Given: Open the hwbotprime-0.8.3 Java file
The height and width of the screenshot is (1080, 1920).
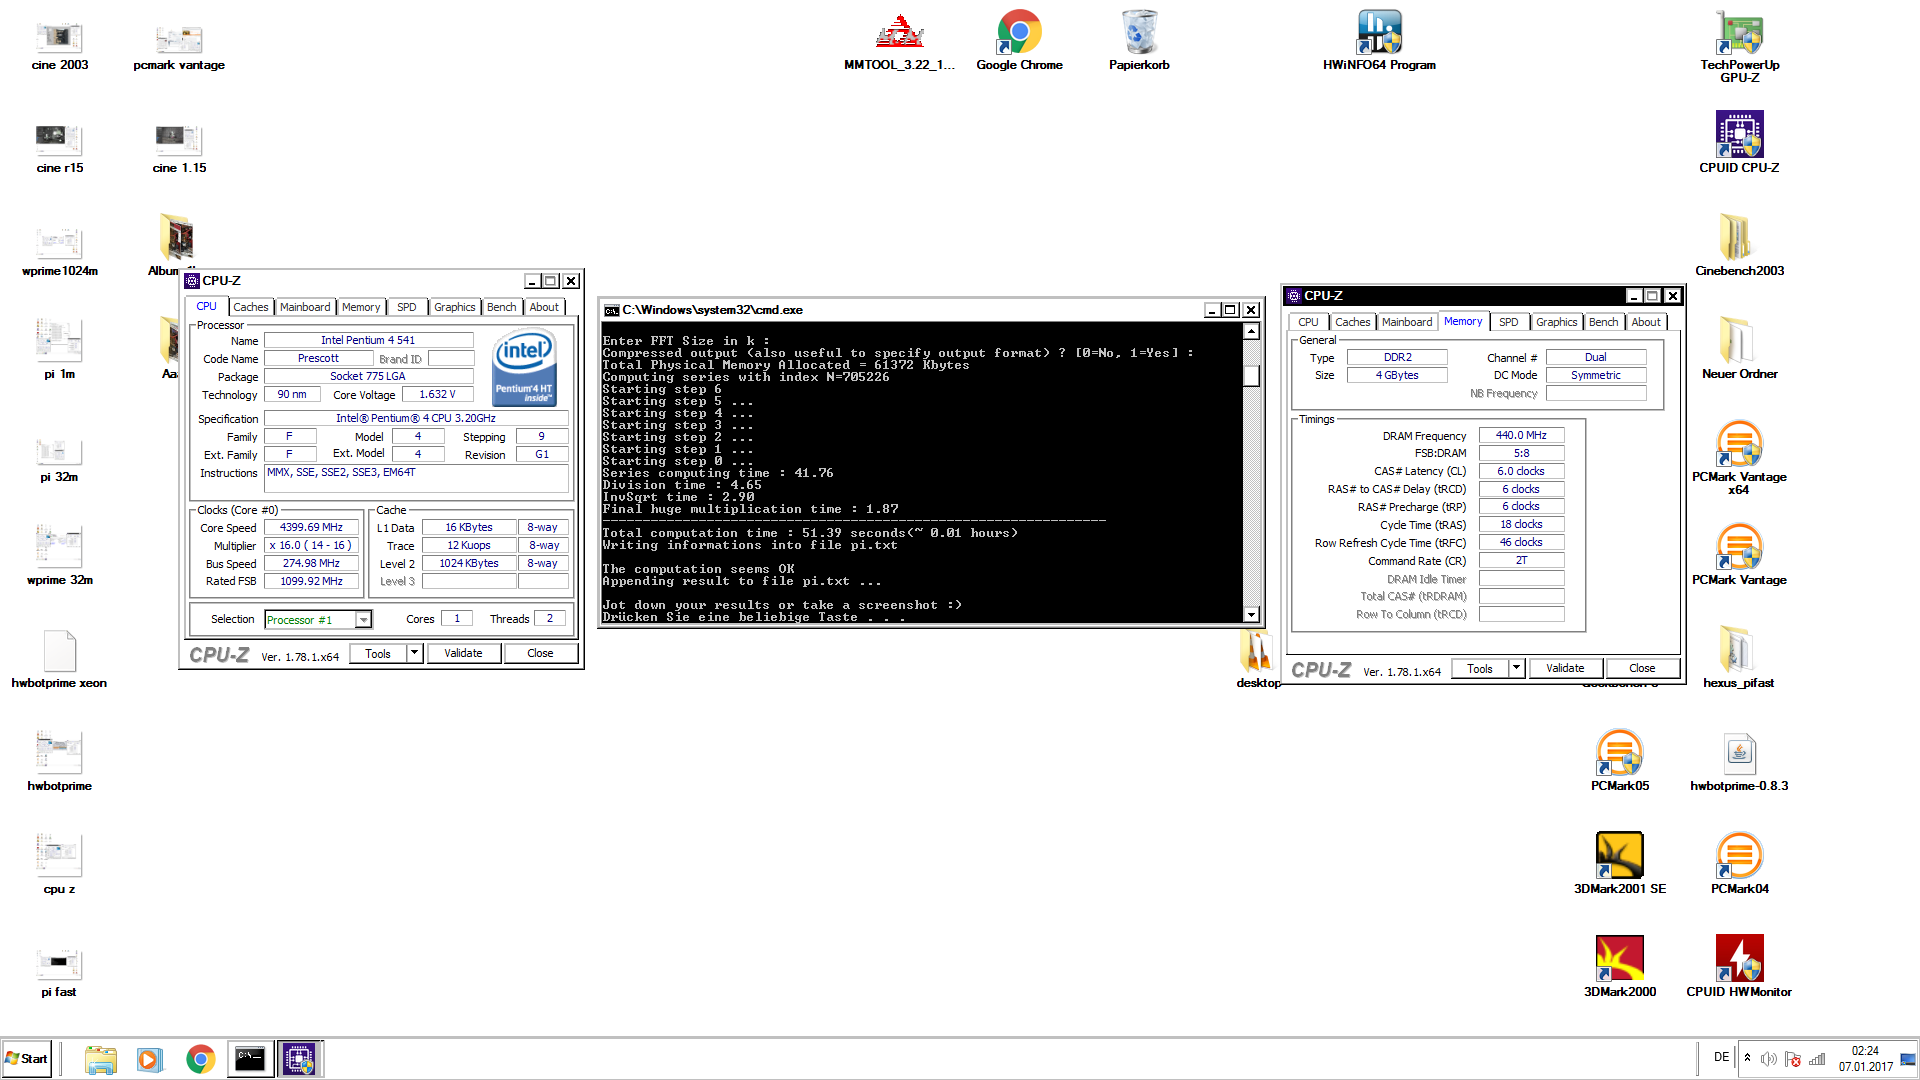Looking at the screenshot, I should [x=1739, y=763].
